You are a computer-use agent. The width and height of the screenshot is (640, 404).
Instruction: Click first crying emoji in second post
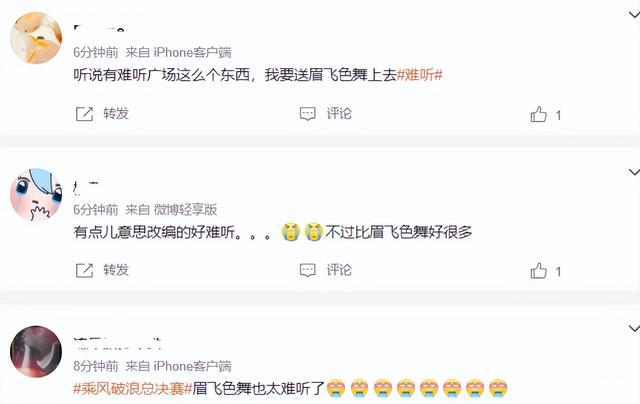point(291,232)
